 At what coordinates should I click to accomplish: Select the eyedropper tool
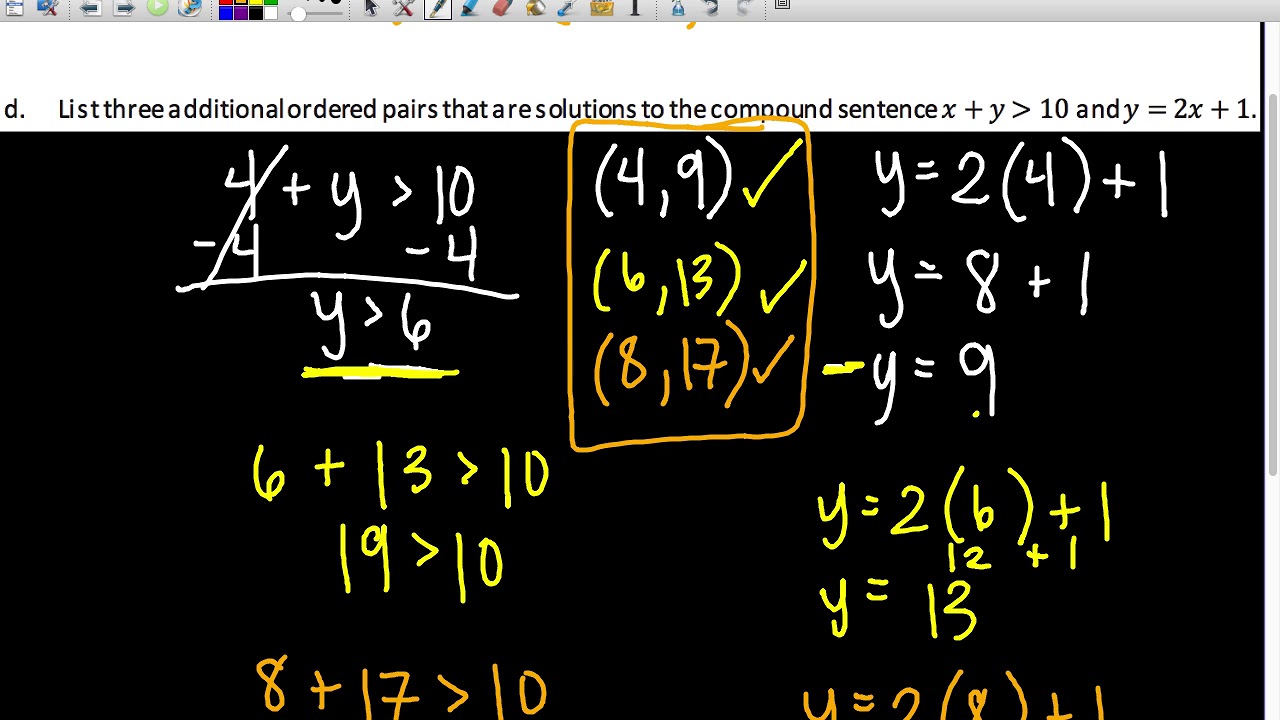click(x=567, y=8)
